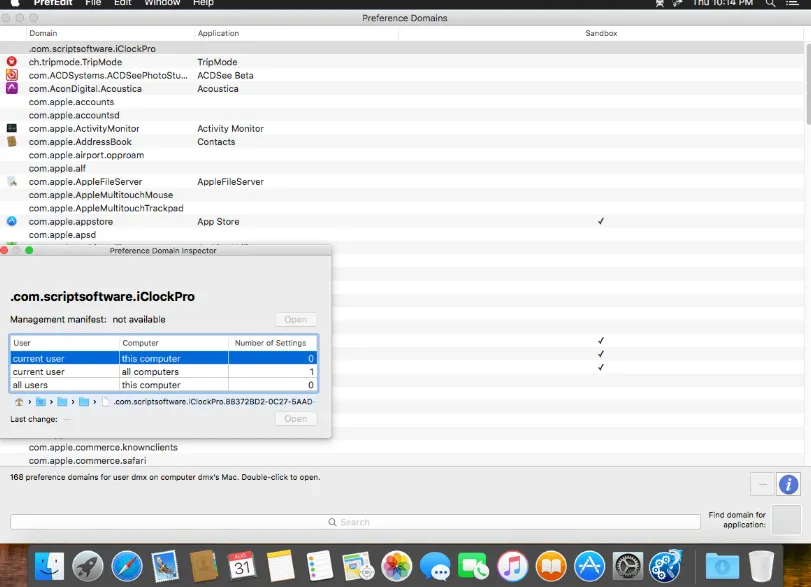Open the Edit menu
811x587 pixels.
[123, 3]
